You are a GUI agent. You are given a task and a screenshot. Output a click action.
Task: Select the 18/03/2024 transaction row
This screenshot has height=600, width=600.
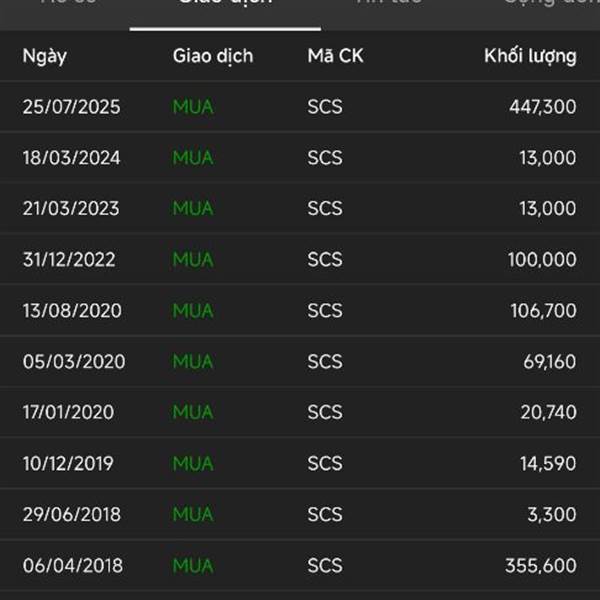point(300,157)
